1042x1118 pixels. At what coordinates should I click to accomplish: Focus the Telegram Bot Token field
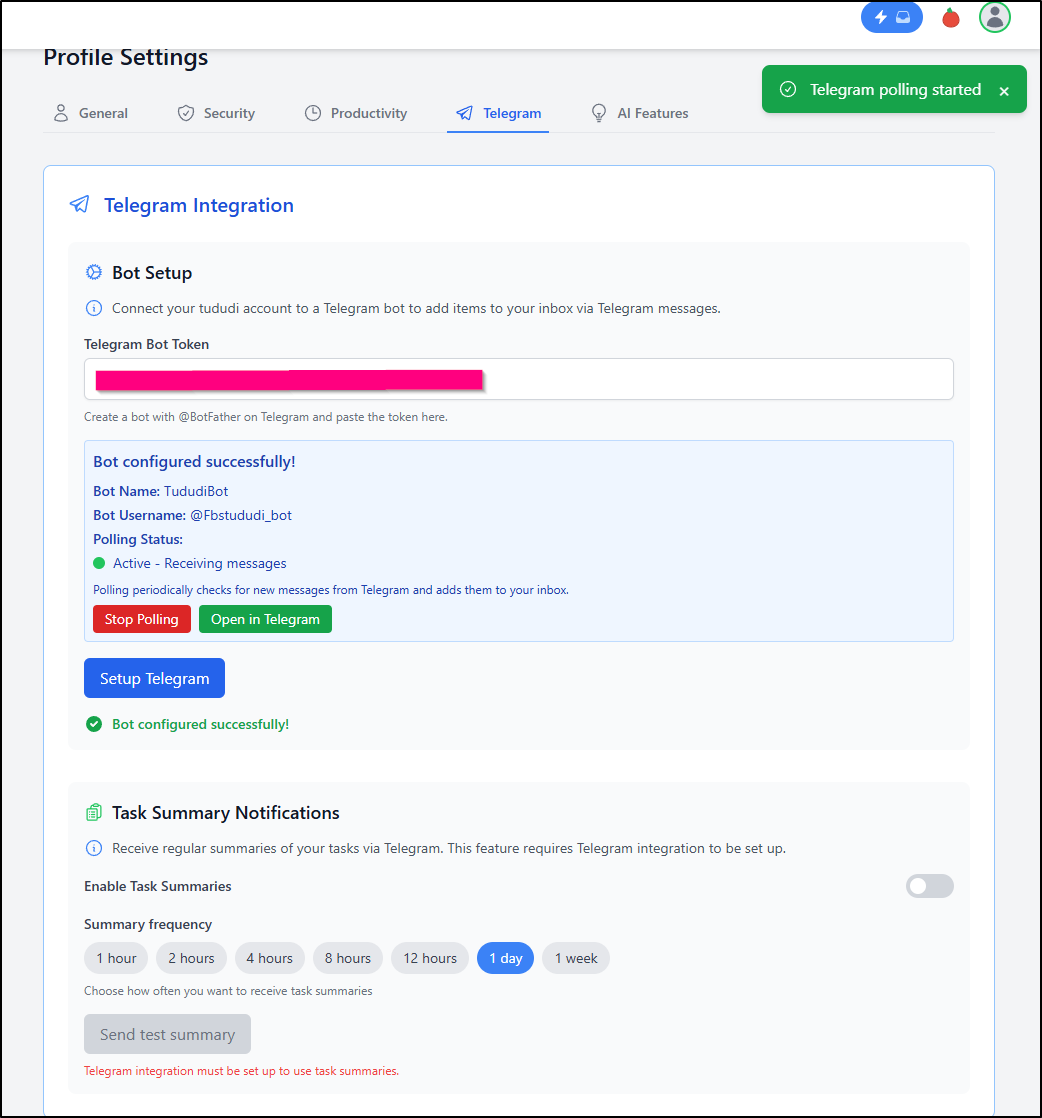click(519, 379)
